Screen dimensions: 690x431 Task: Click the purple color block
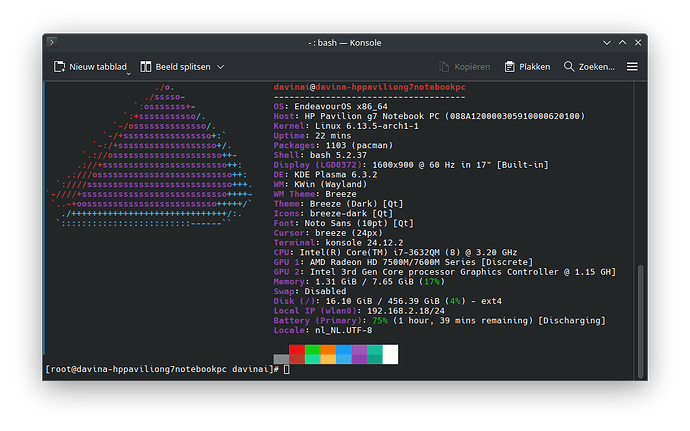click(x=359, y=354)
